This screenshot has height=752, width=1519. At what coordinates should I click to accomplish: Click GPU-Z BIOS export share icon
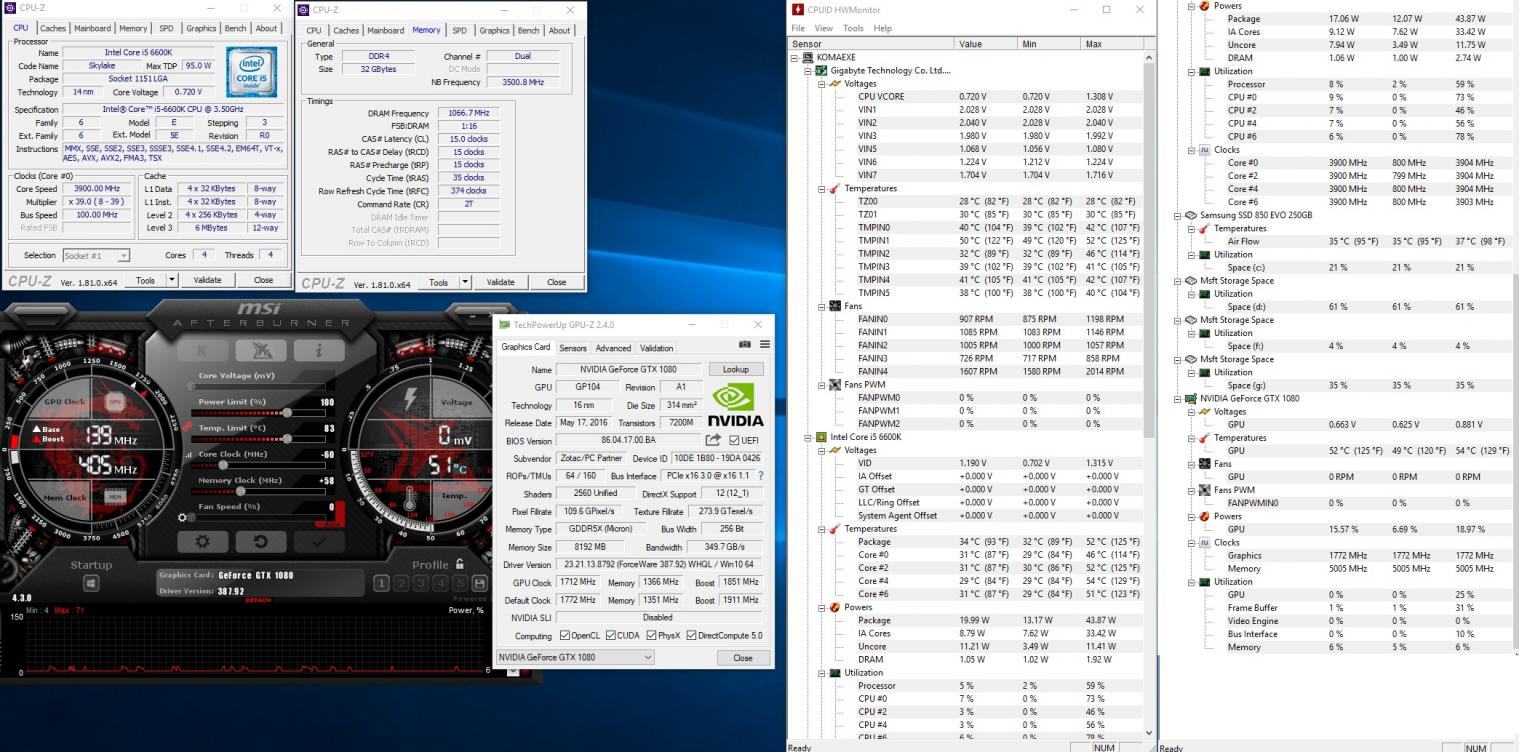(x=713, y=440)
